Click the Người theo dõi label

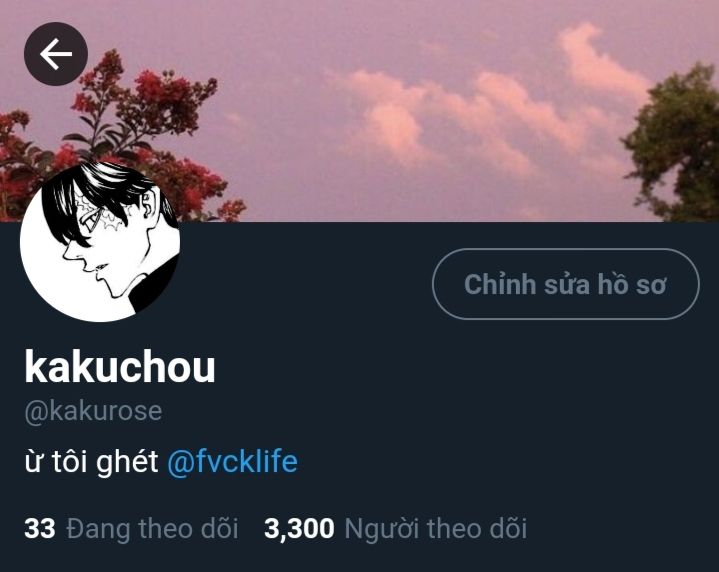pos(436,528)
